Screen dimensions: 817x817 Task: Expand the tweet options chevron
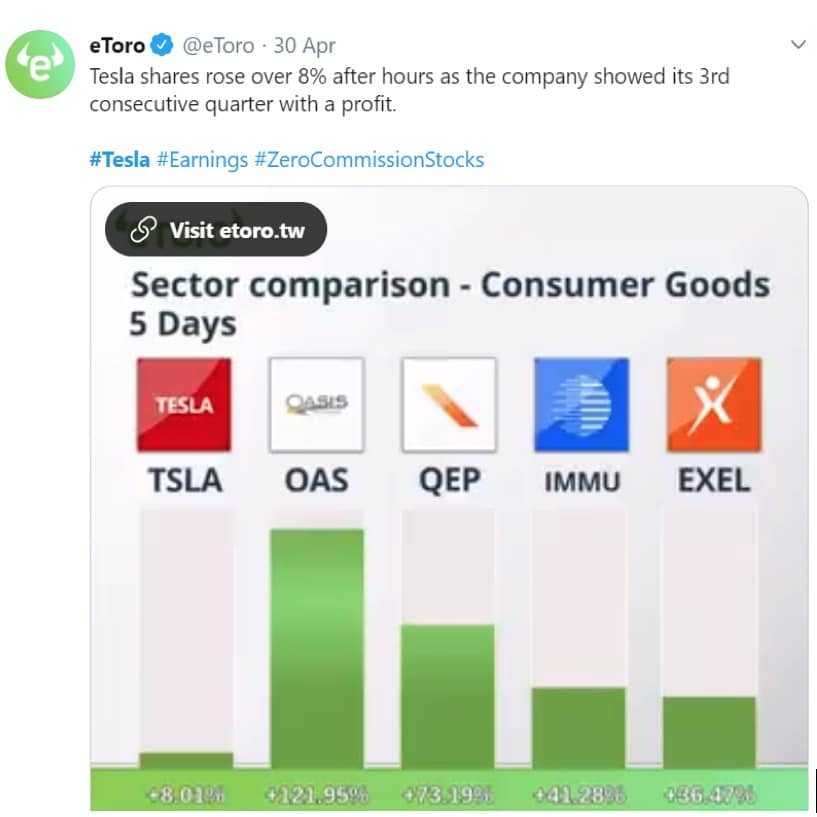[798, 45]
